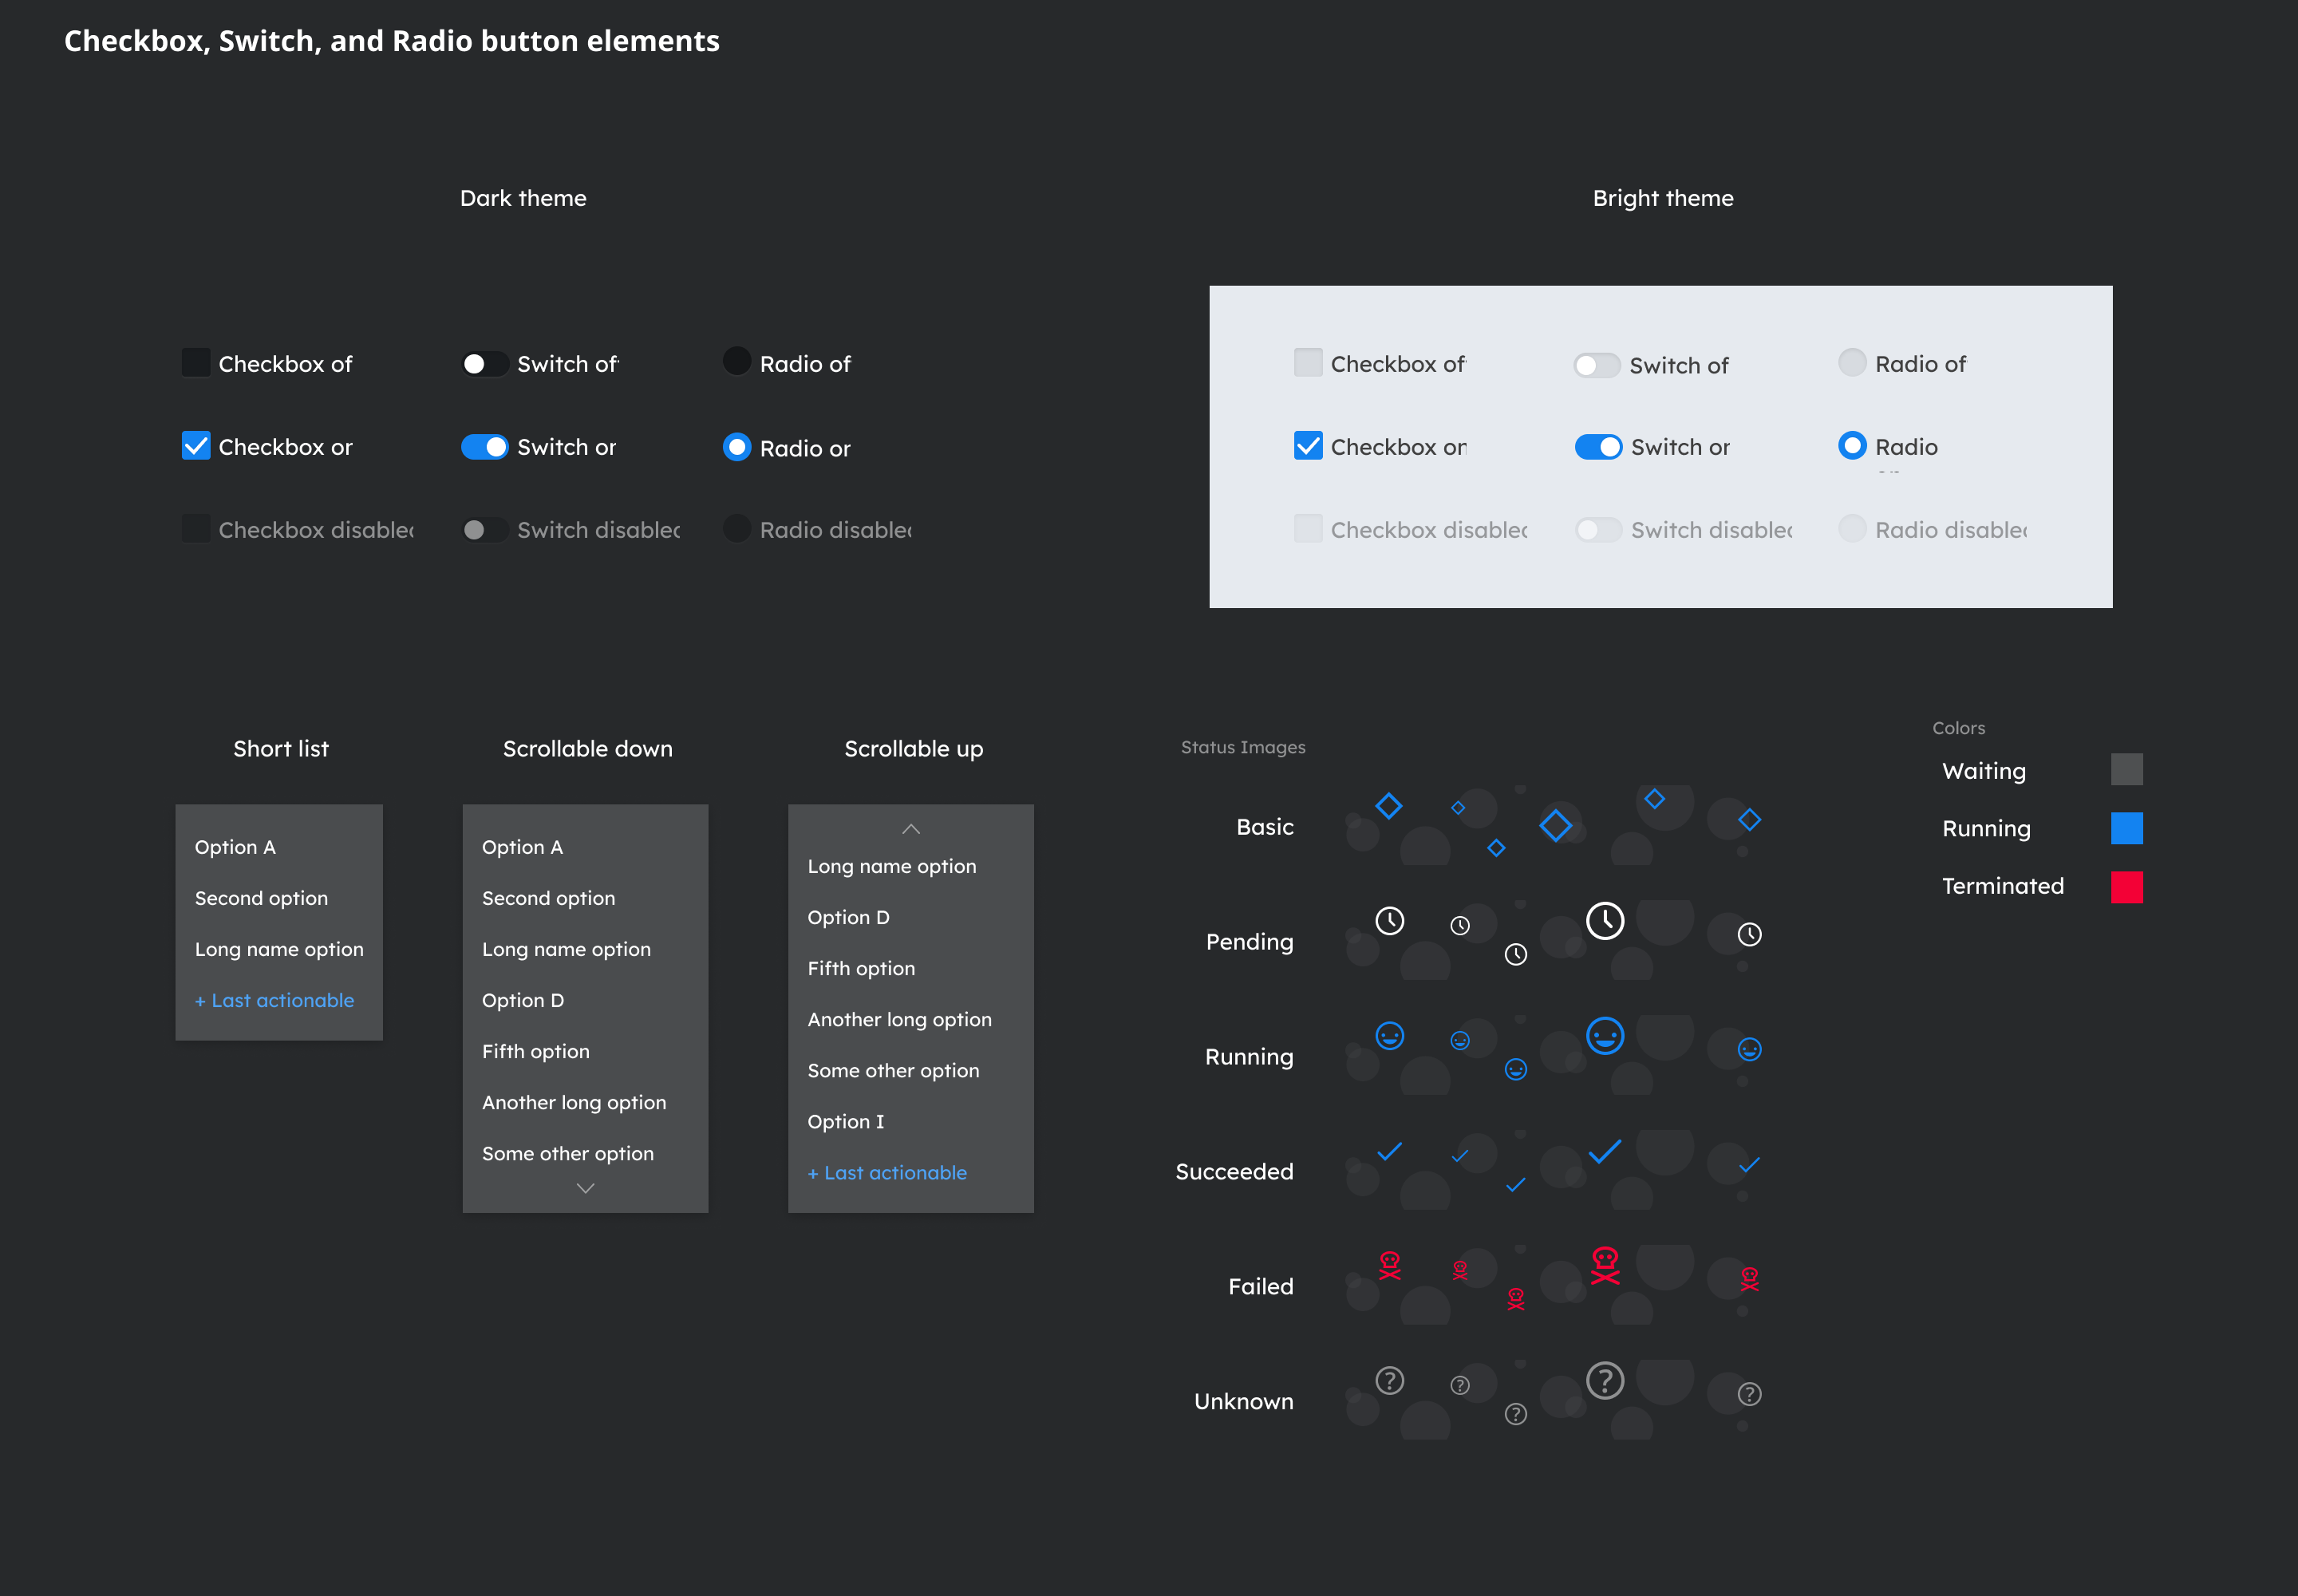This screenshot has height=1596, width=2298.
Task: Click the smiley icon for Running status
Action: point(1389,1037)
